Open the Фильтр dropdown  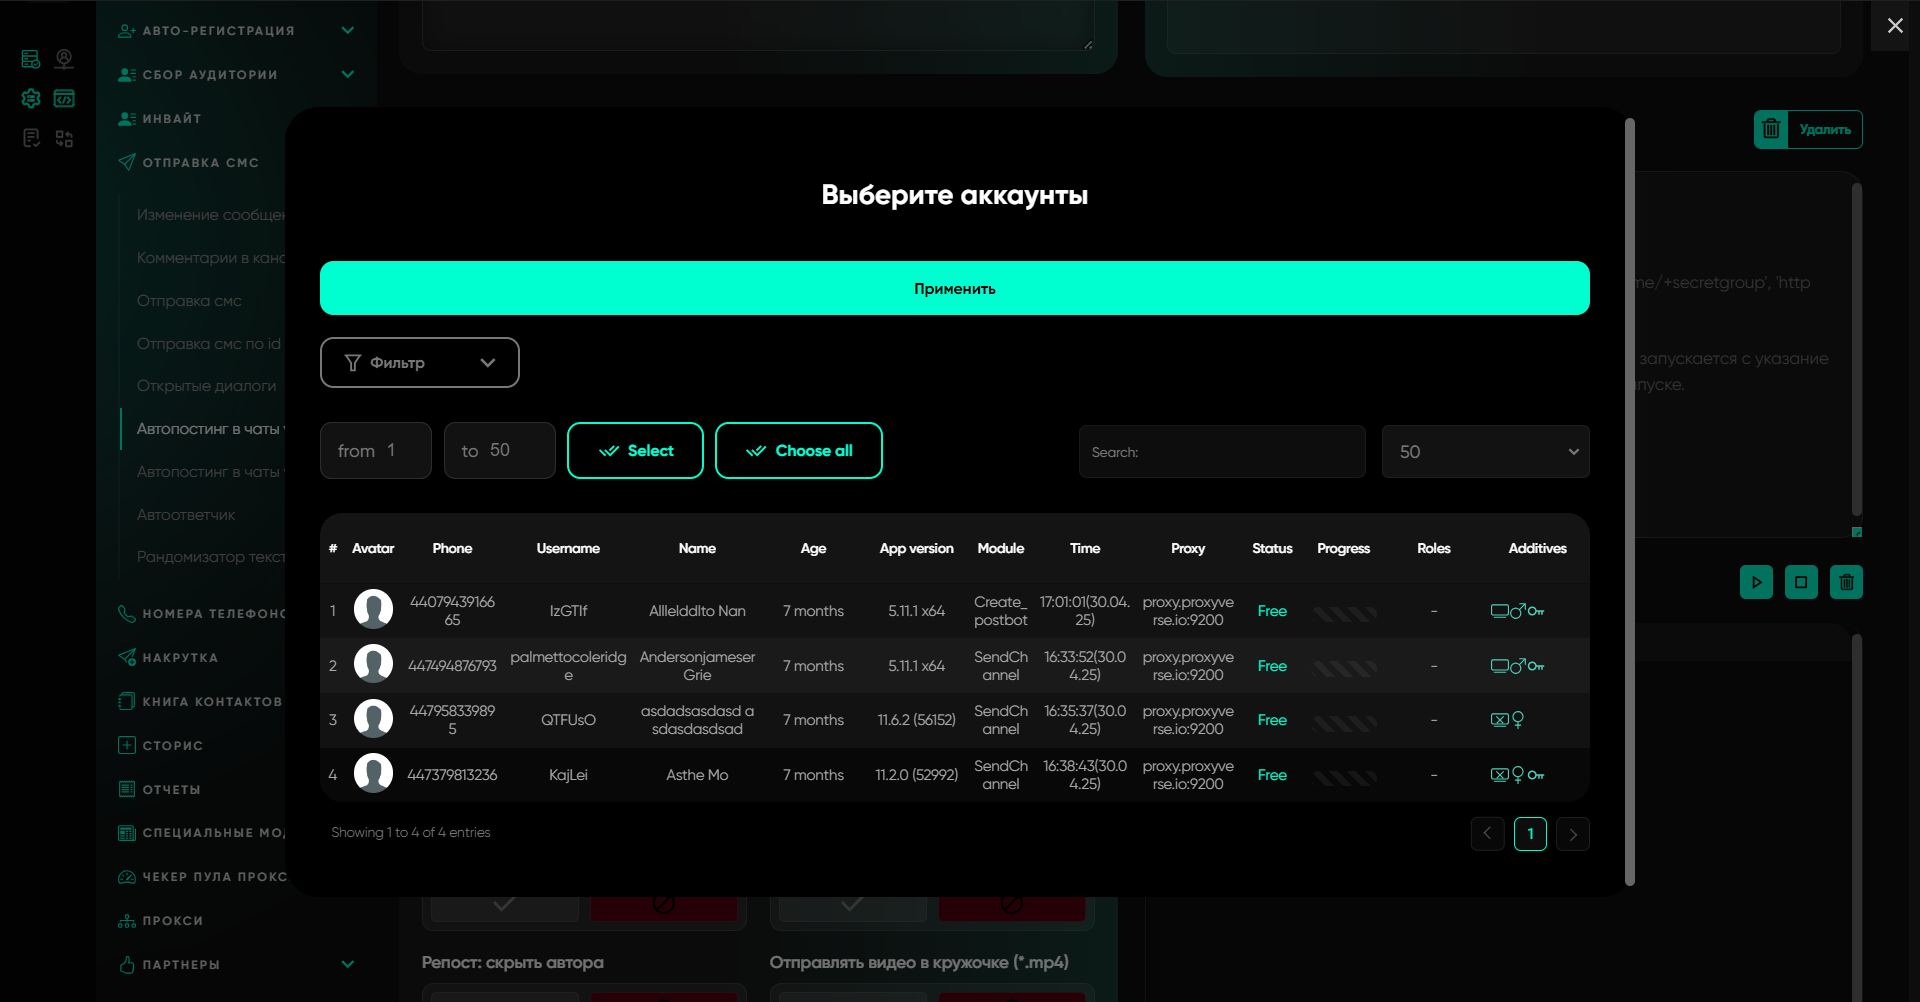pos(419,362)
